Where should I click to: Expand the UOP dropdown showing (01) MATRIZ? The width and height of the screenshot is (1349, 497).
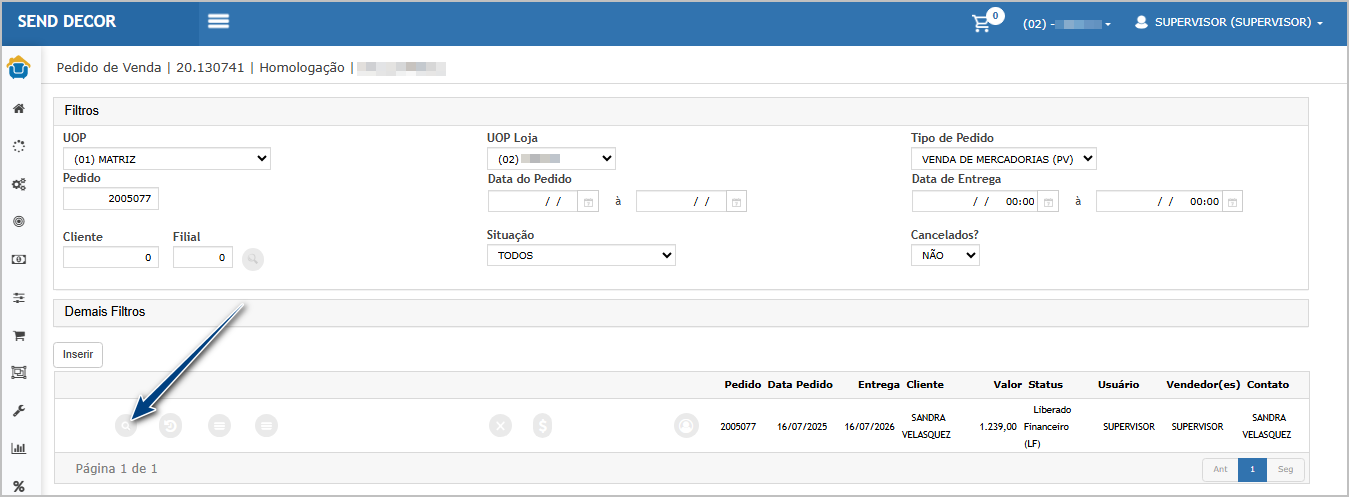click(x=166, y=159)
